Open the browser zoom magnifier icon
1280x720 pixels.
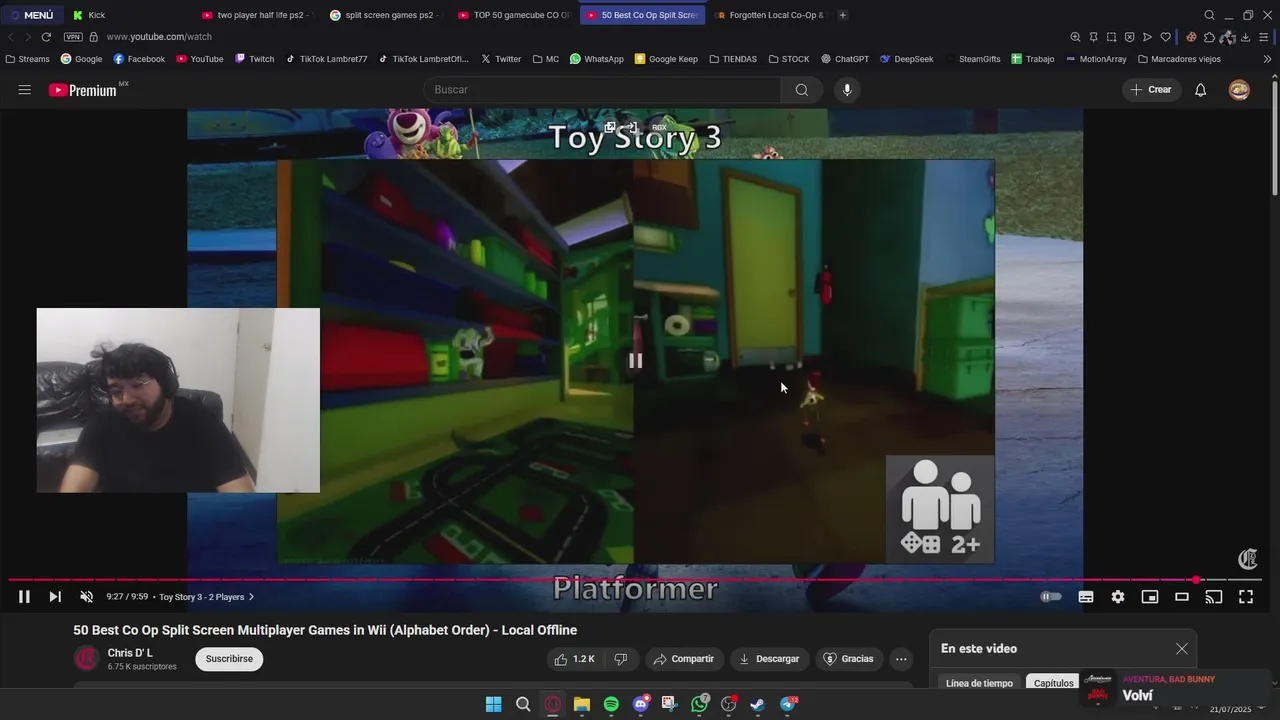point(1075,37)
